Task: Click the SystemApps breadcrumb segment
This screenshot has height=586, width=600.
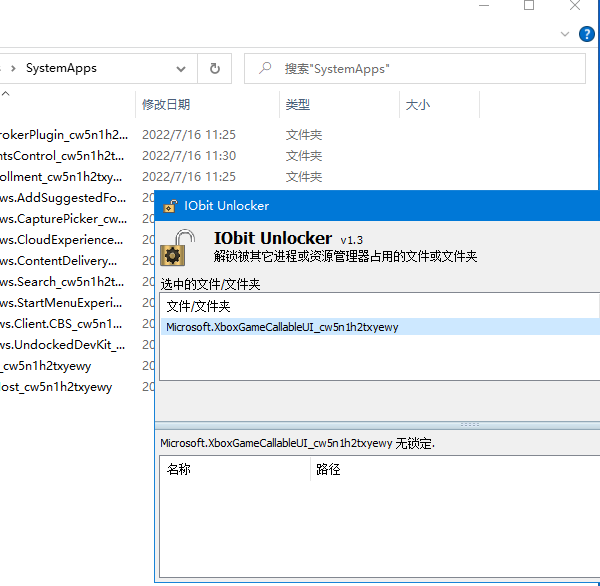Action: pos(61,69)
